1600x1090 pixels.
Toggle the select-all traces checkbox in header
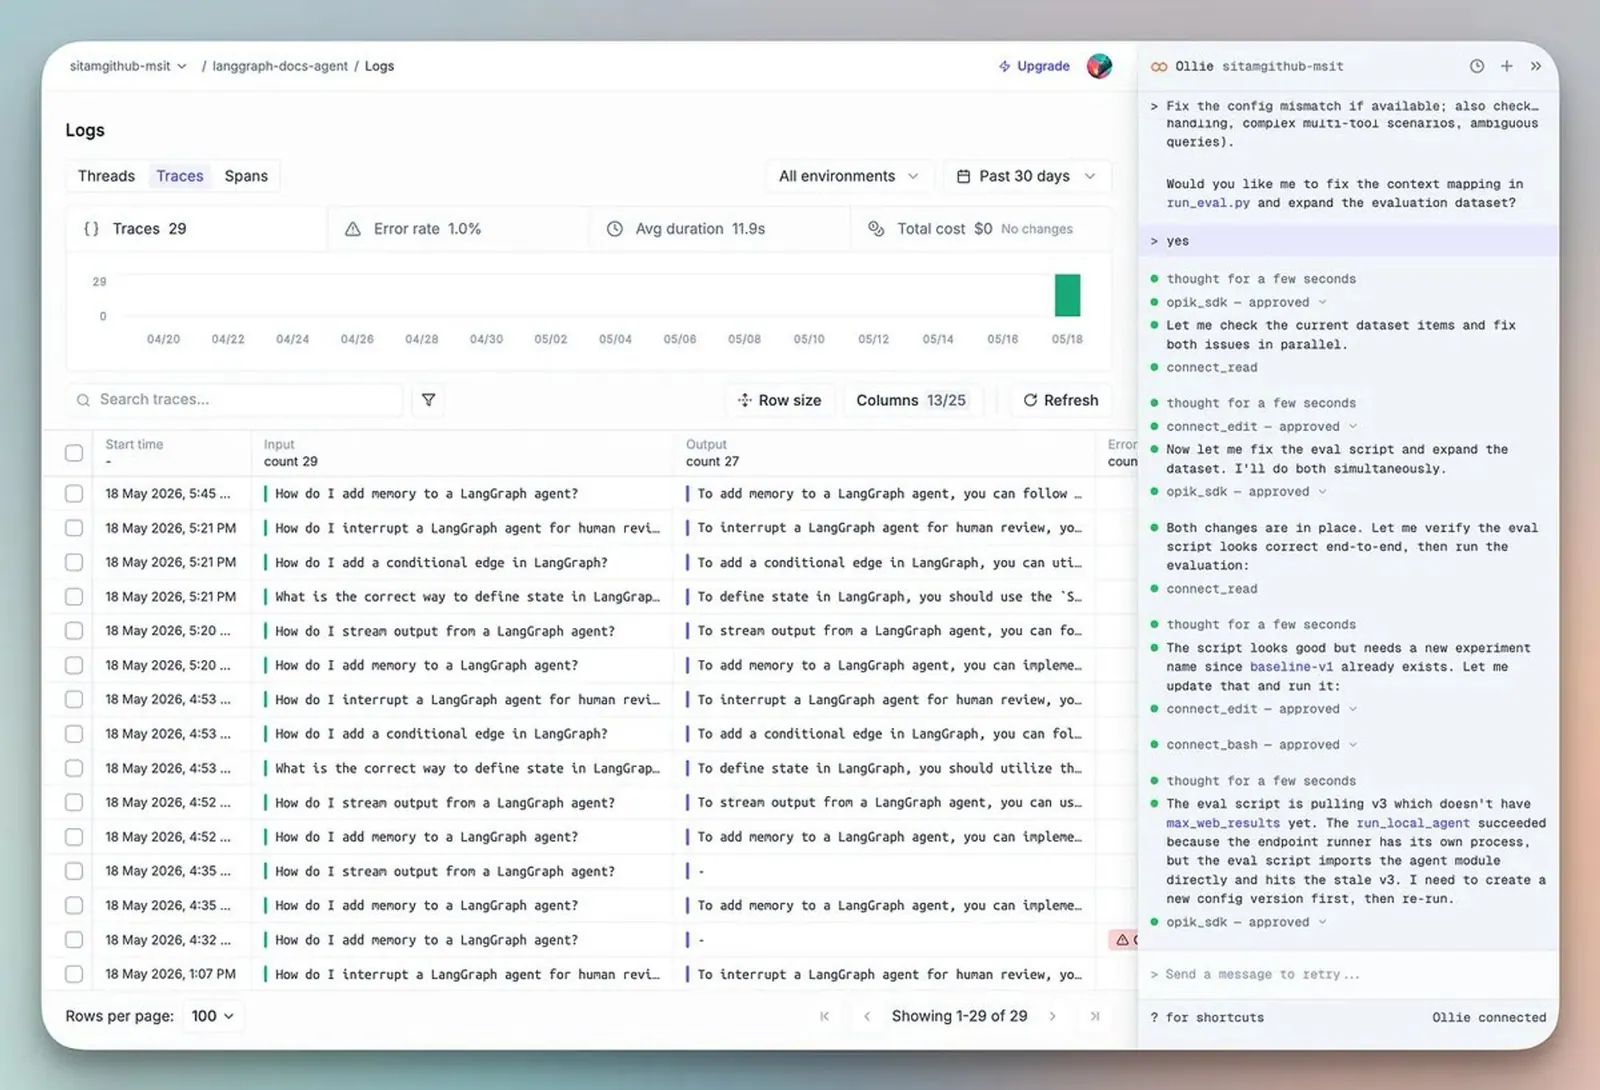pyautogui.click(x=74, y=453)
